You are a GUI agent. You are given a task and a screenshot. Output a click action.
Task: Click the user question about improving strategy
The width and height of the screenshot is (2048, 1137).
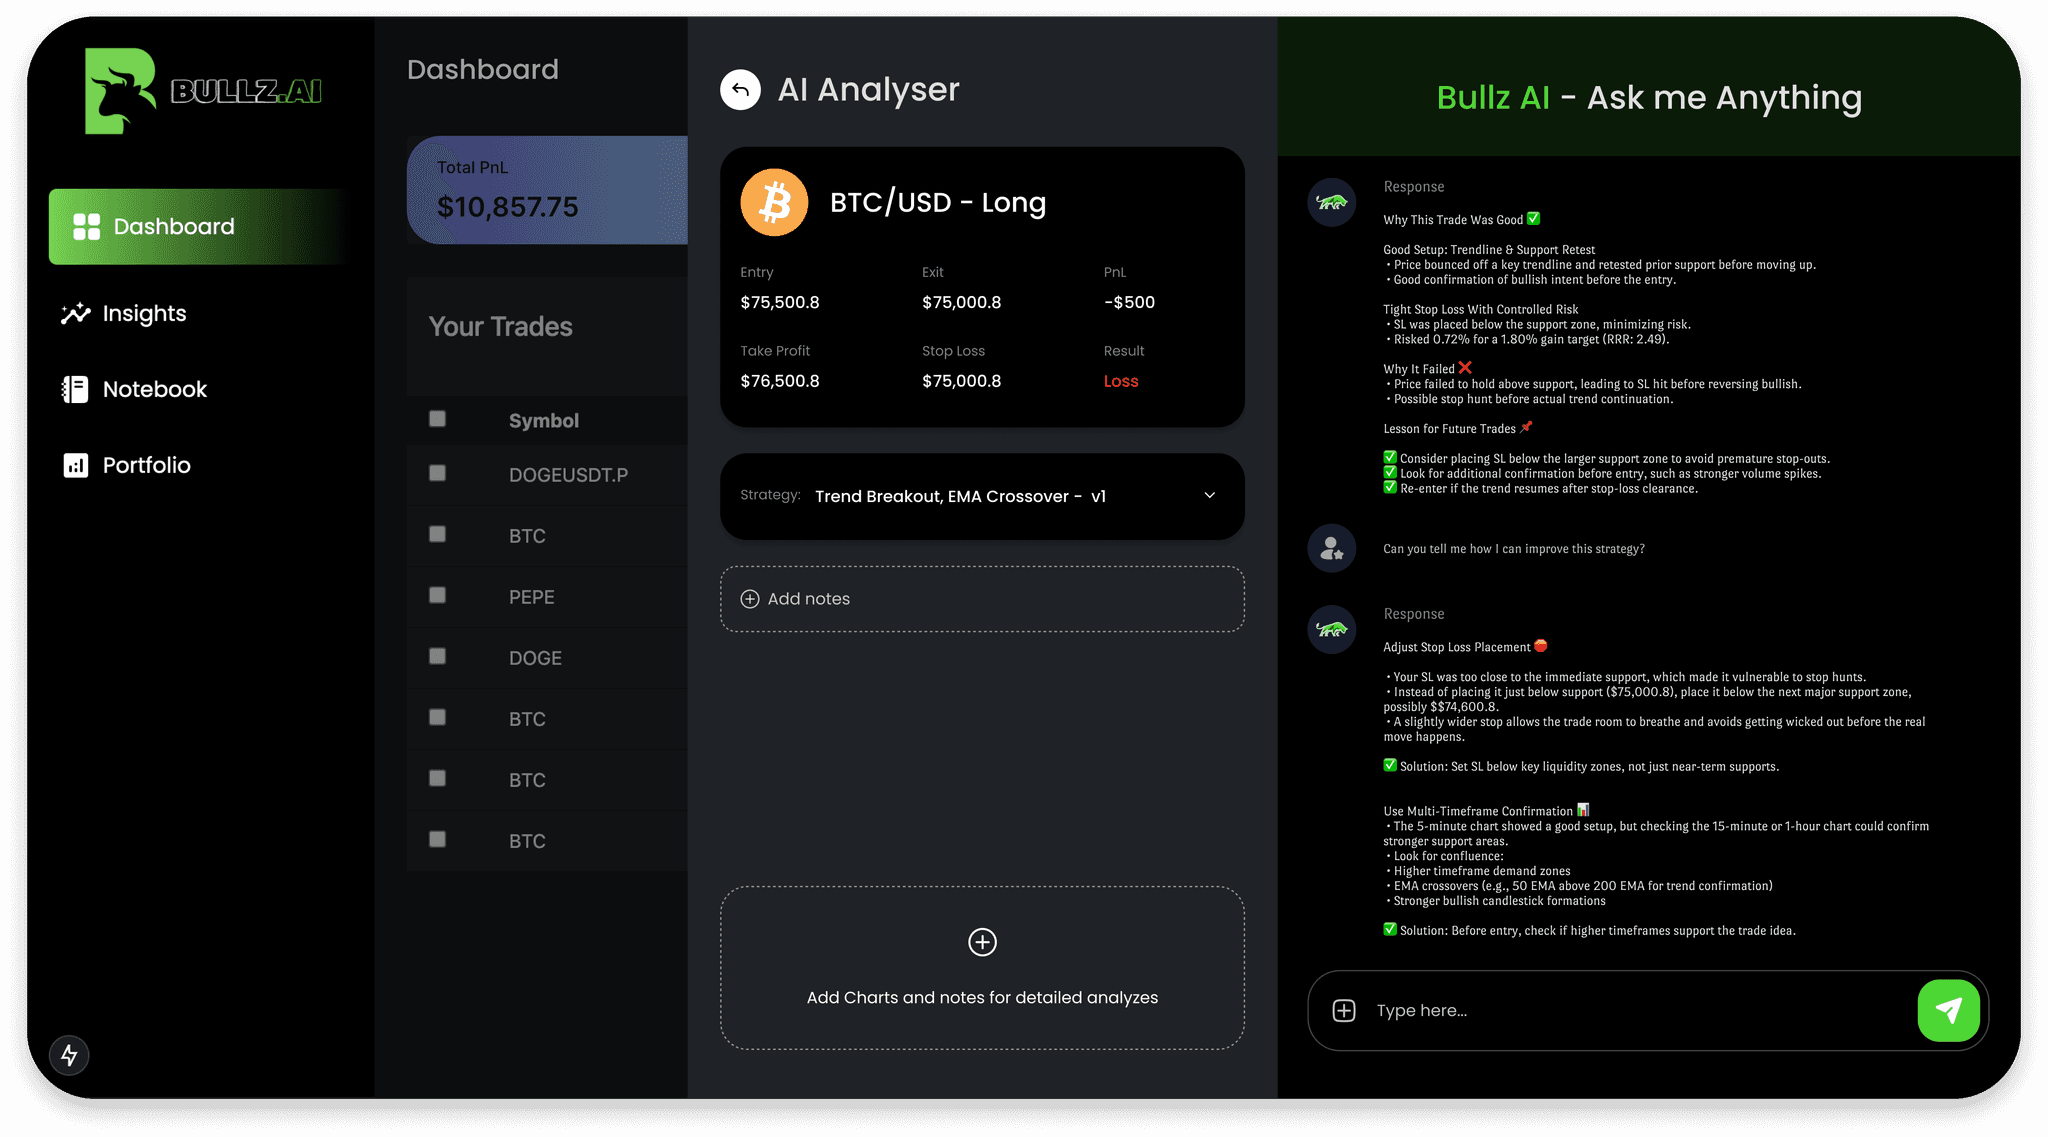(1514, 549)
